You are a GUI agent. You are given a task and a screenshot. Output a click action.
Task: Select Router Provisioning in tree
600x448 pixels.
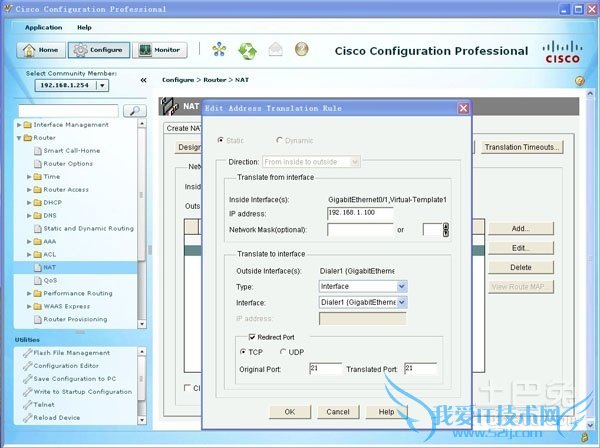pos(75,319)
